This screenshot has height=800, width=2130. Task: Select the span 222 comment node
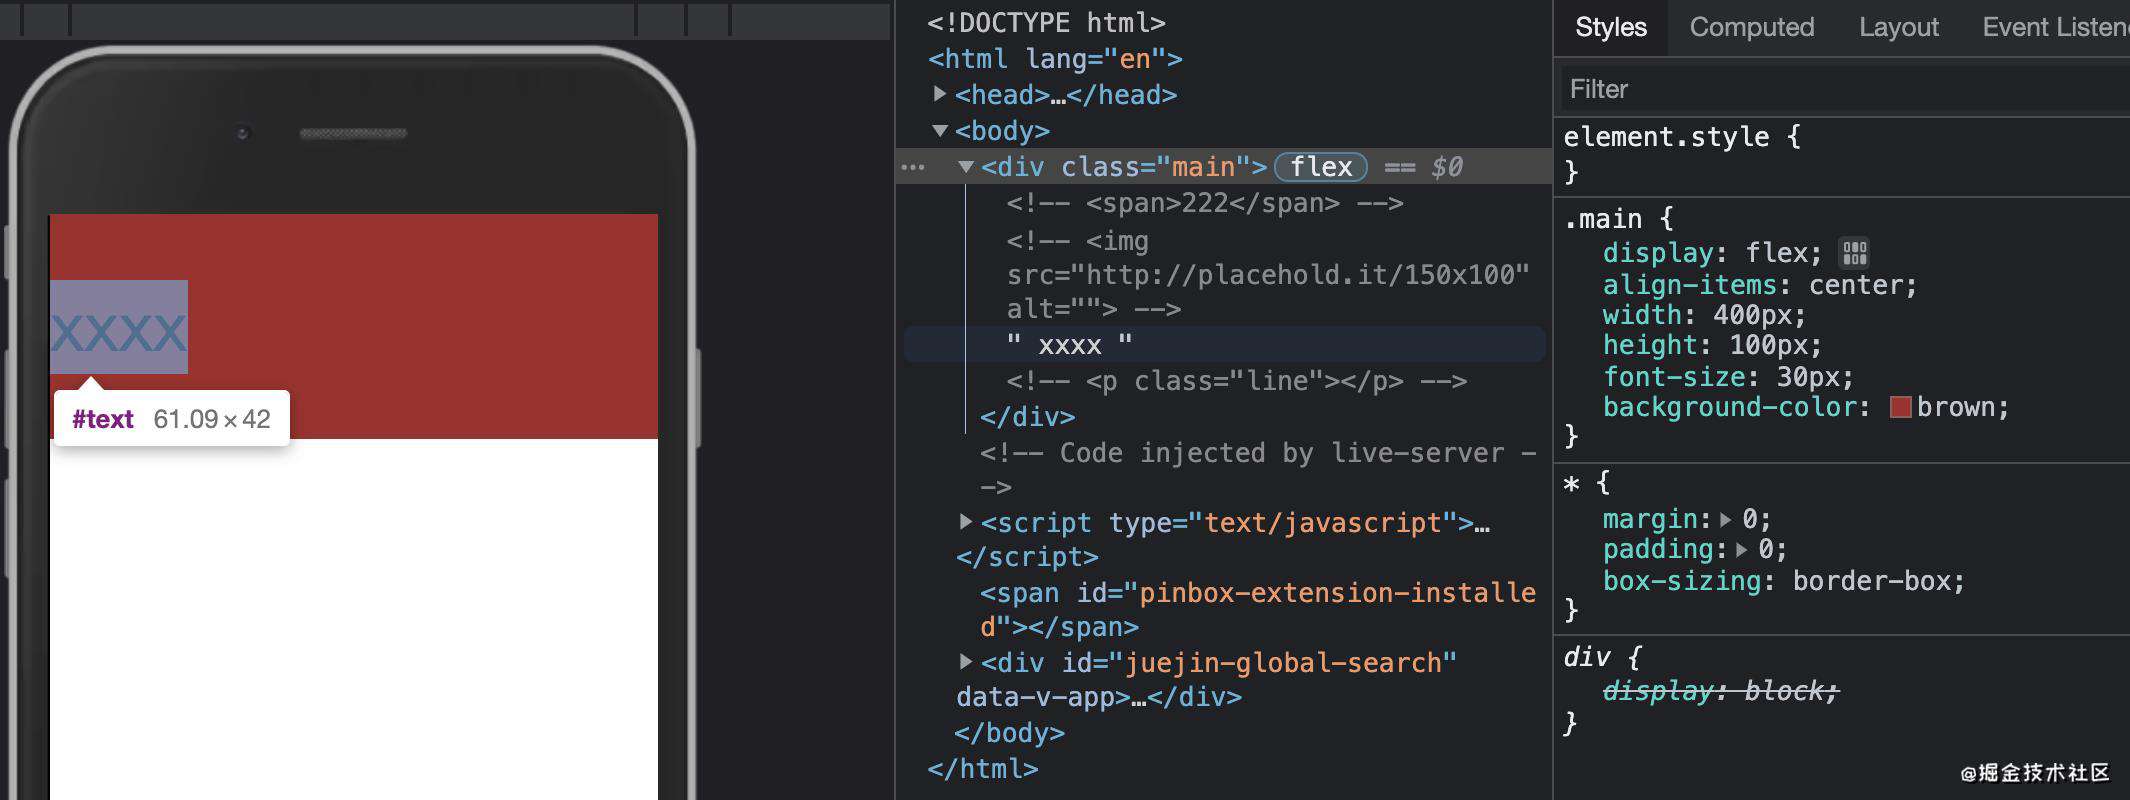1205,203
